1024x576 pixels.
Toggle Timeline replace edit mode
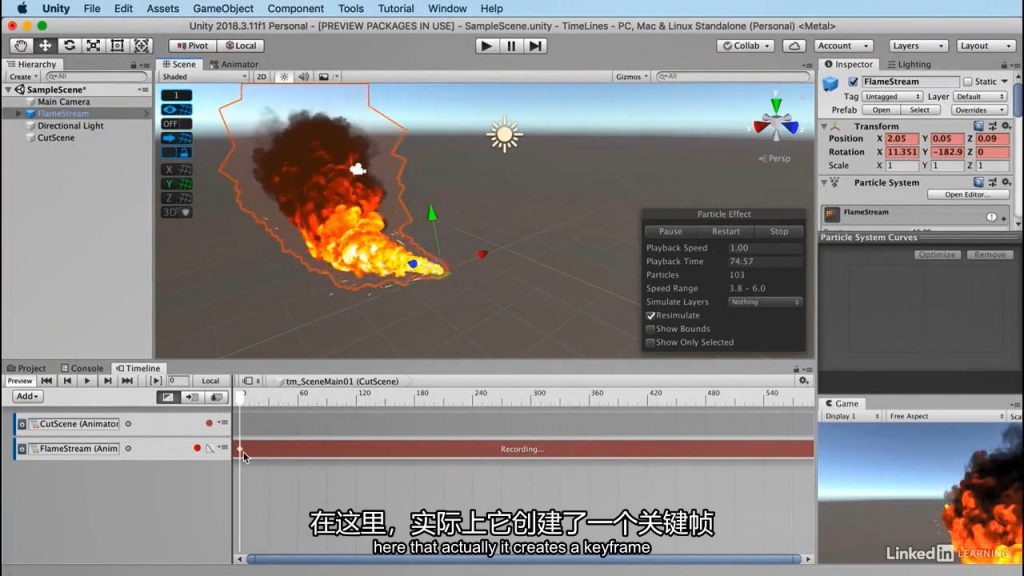coord(216,396)
